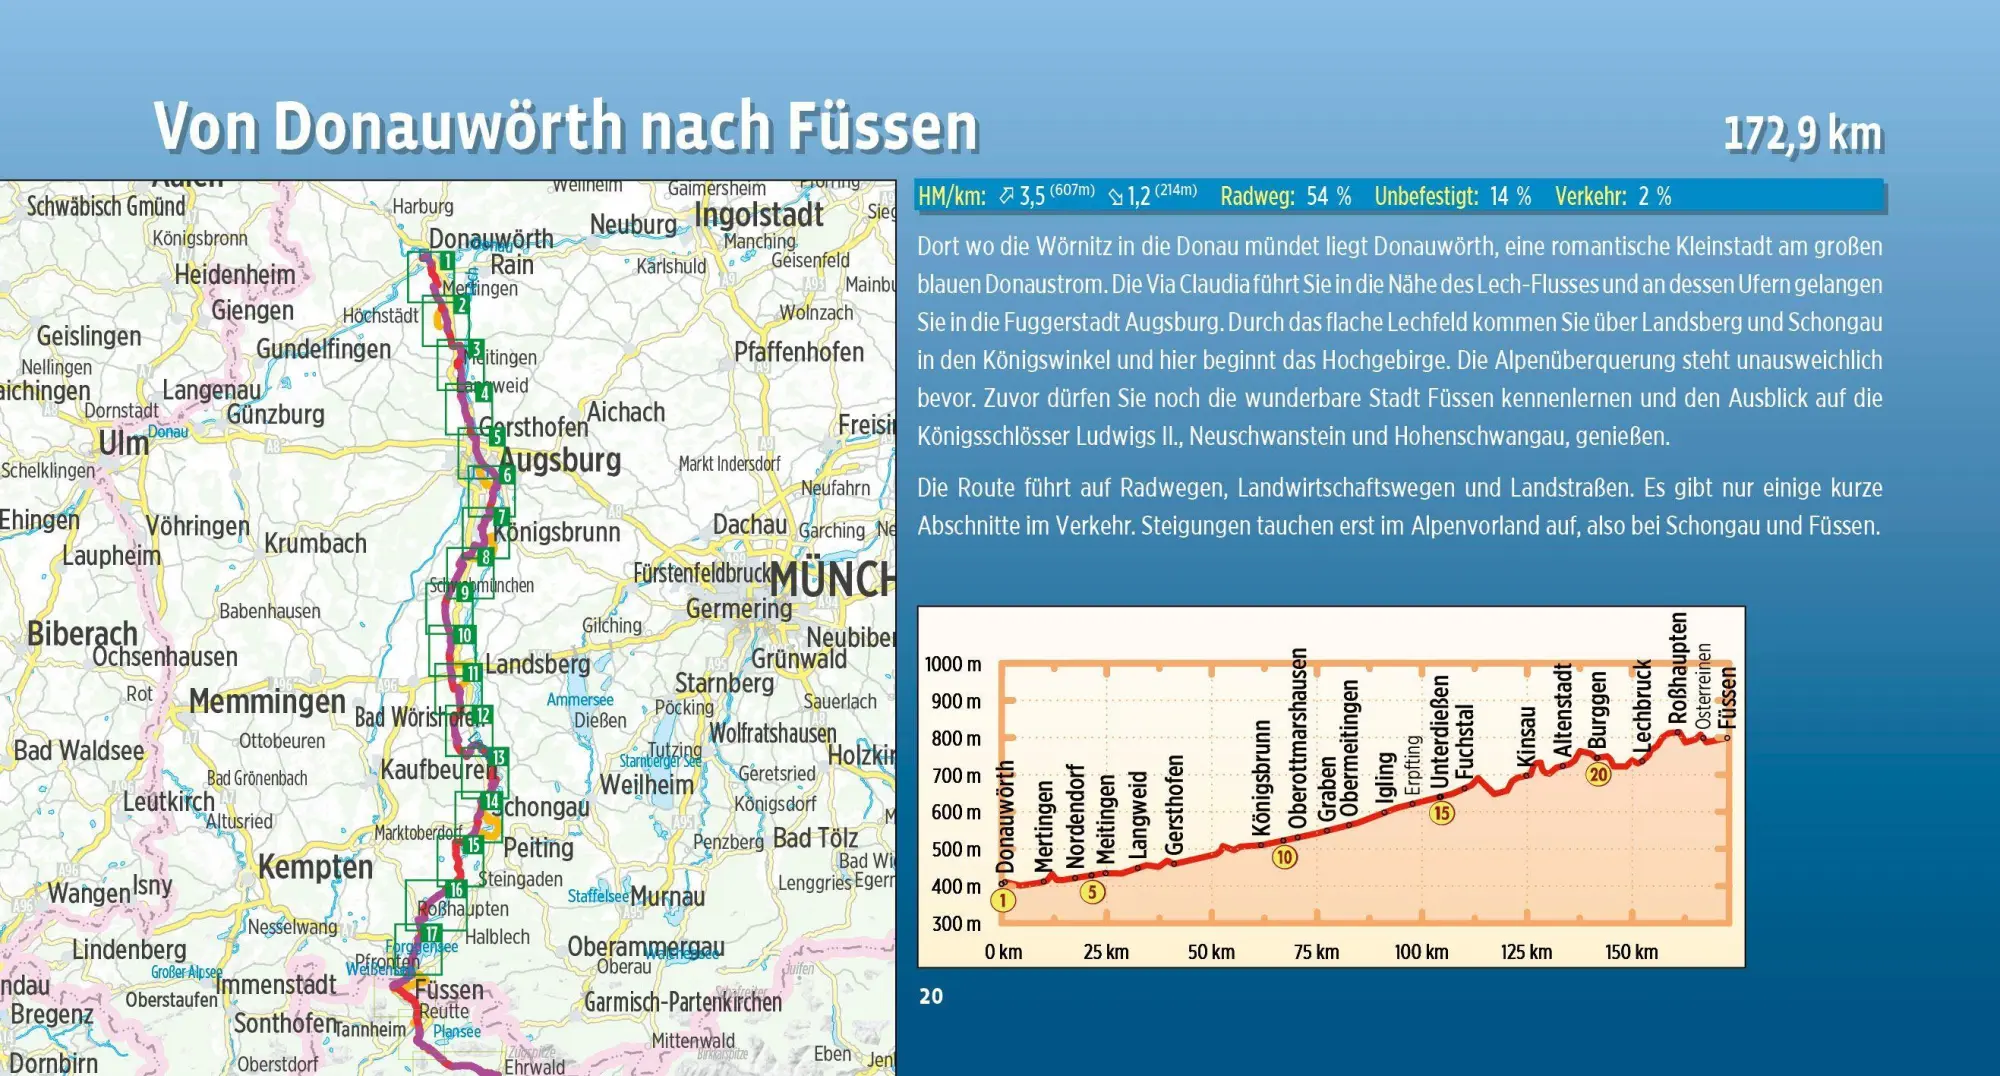Screen dimensions: 2000x1076
Task: Click map section marker 1 near Donauwörth
Action: [446, 261]
